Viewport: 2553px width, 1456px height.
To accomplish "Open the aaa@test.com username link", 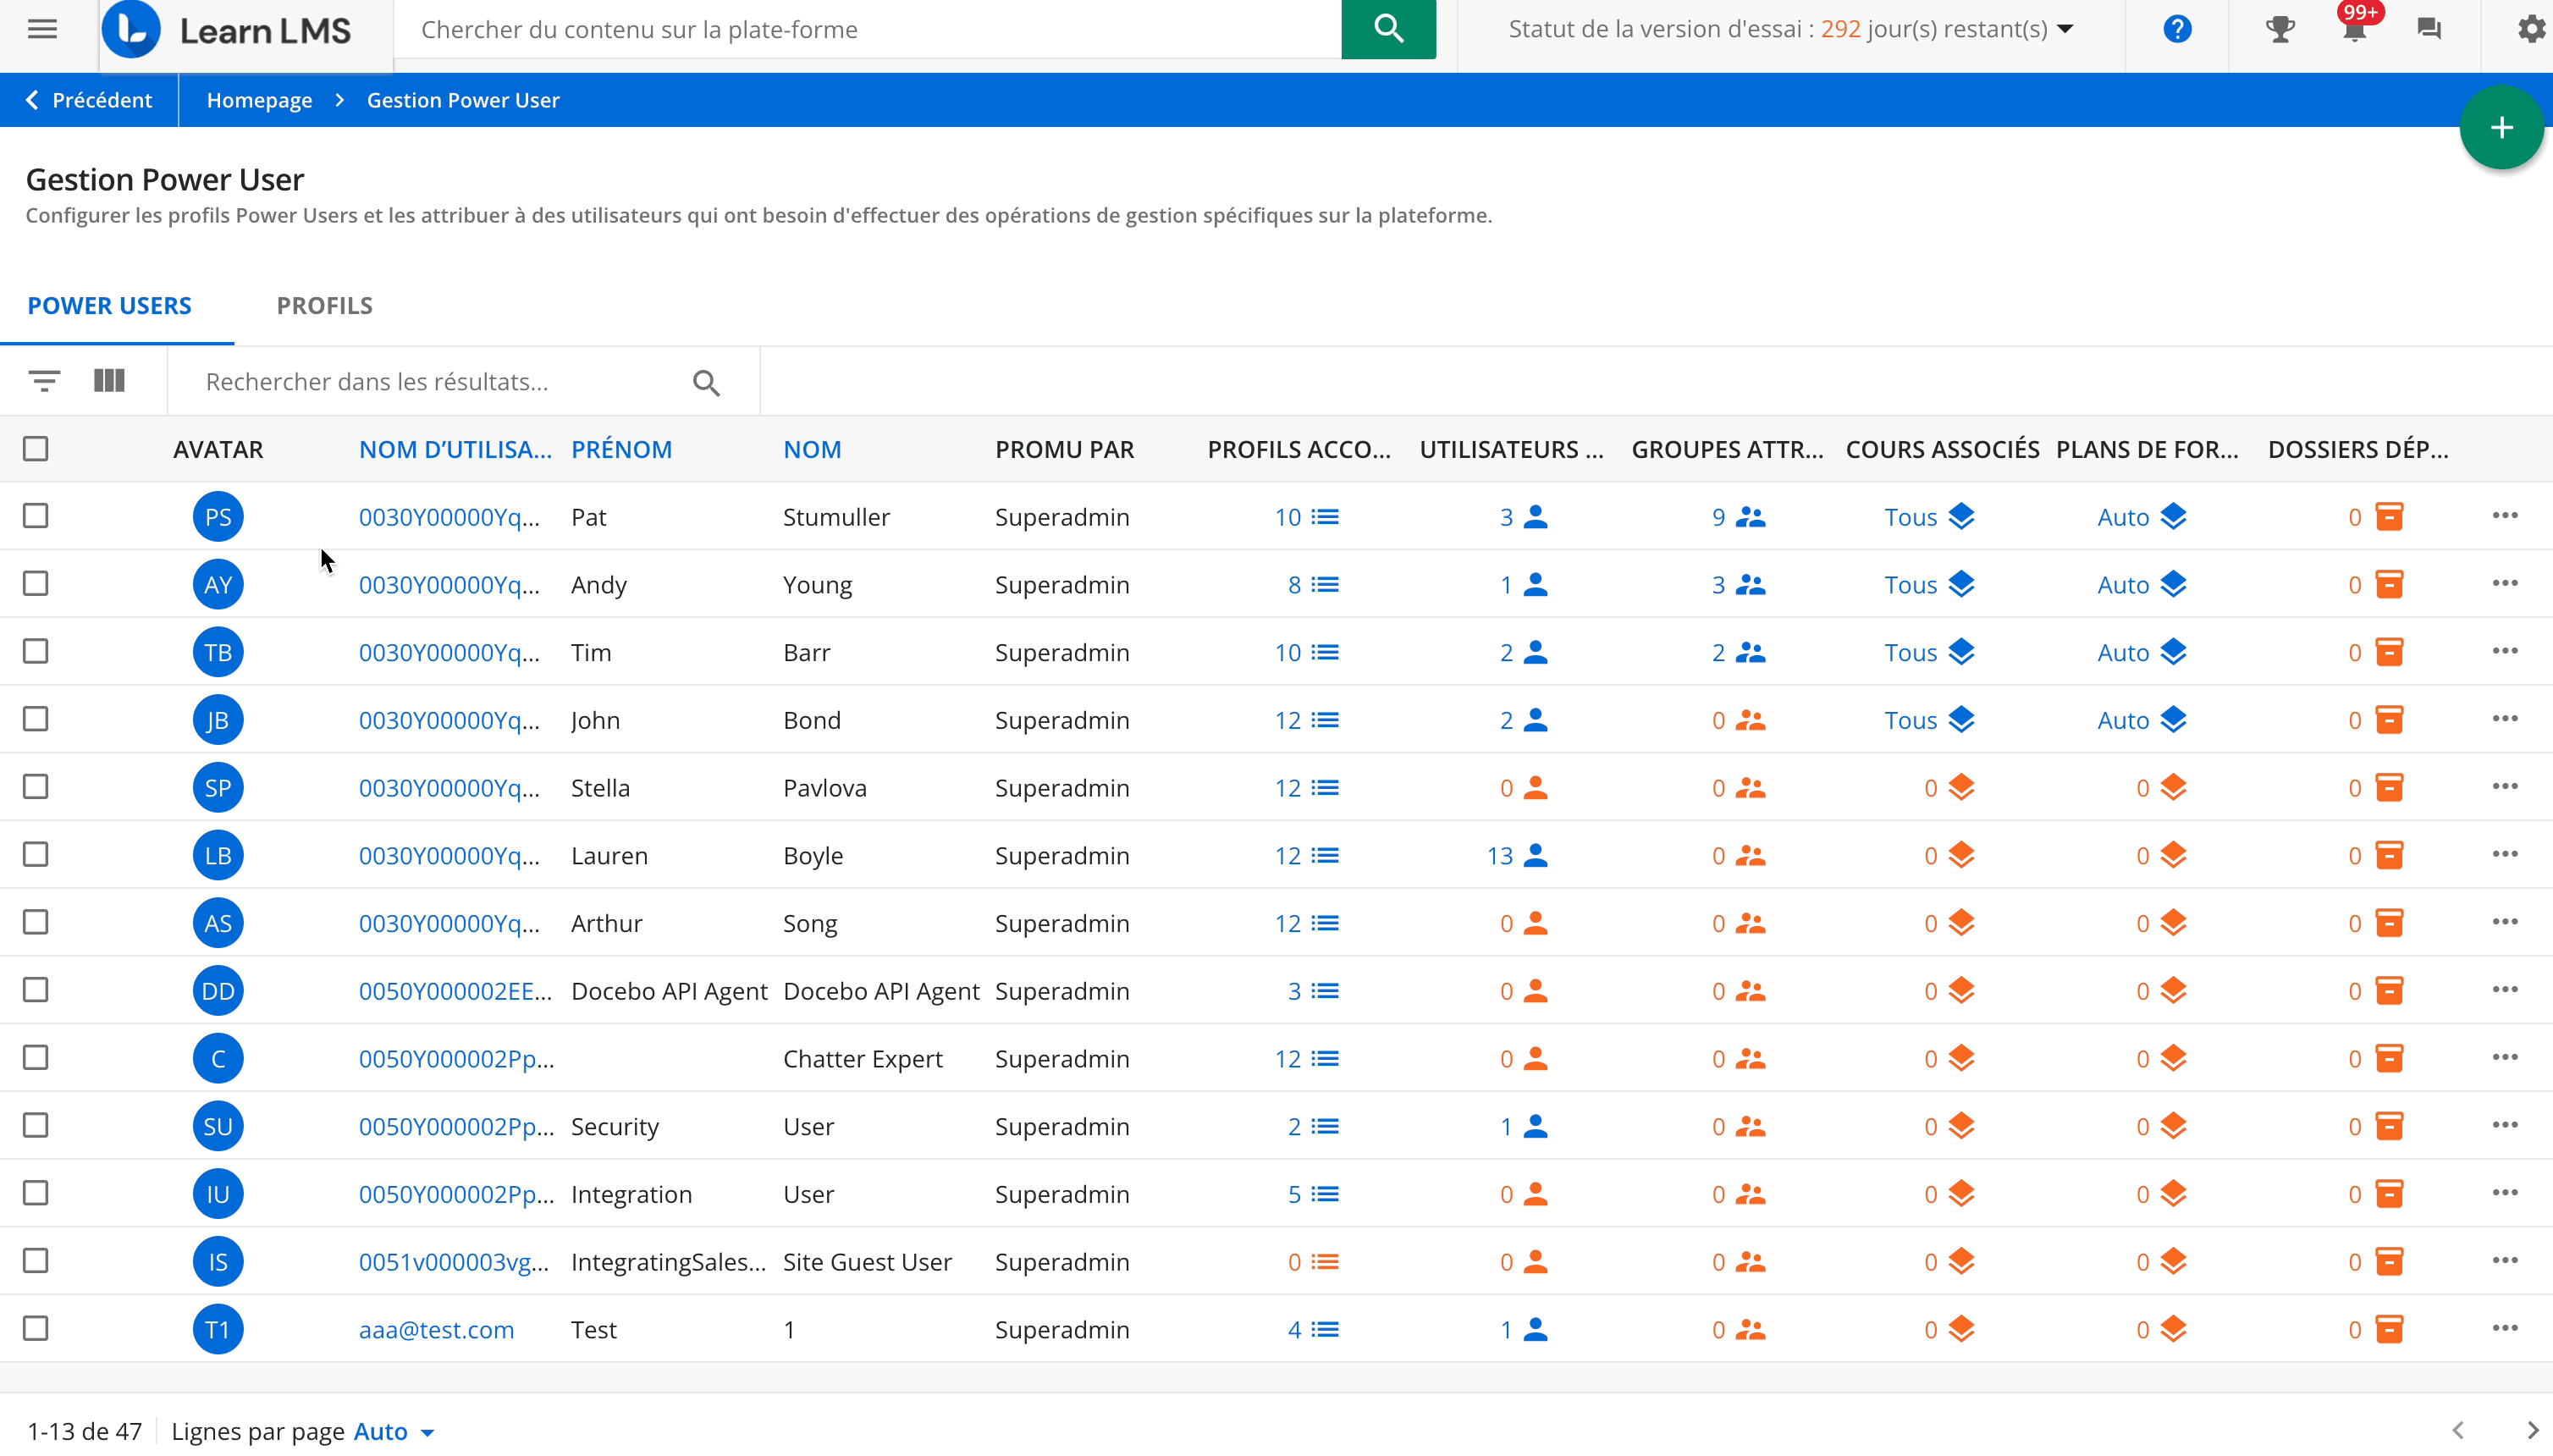I will click(x=436, y=1330).
